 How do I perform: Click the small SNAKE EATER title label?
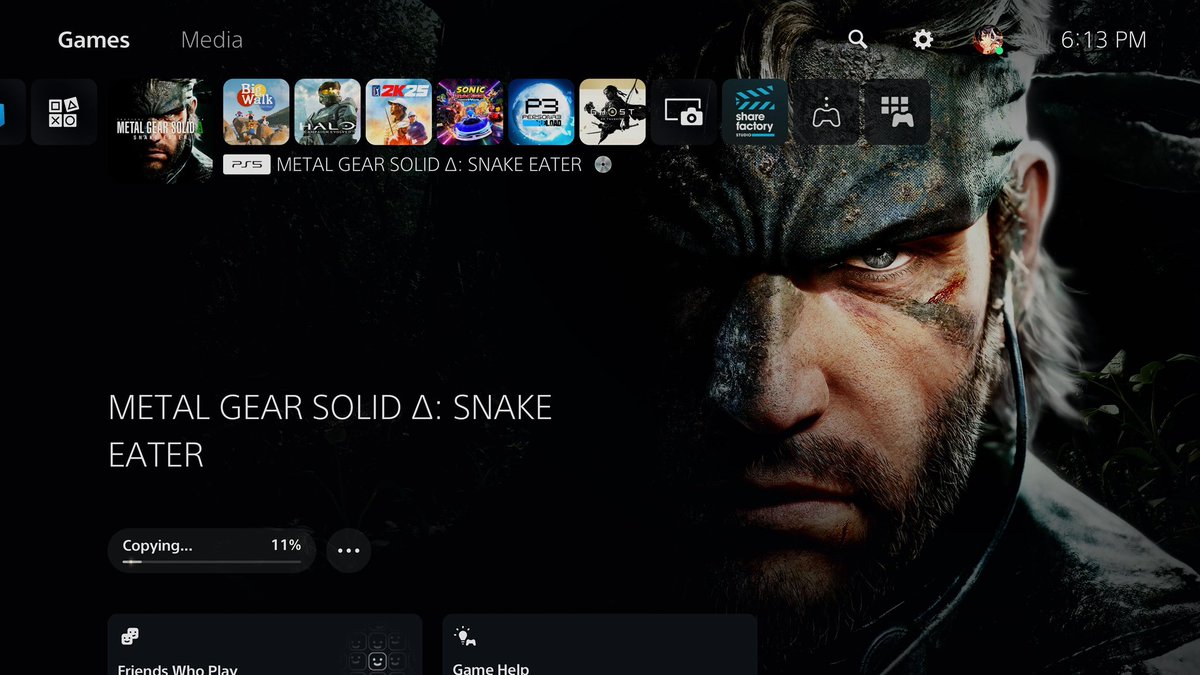[429, 165]
